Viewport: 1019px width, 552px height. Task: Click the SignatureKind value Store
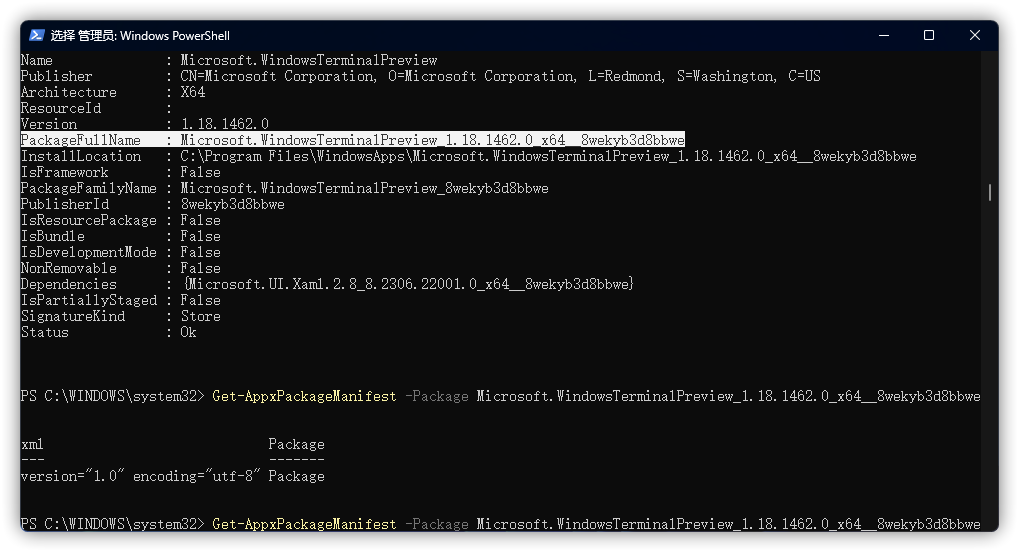(200, 316)
